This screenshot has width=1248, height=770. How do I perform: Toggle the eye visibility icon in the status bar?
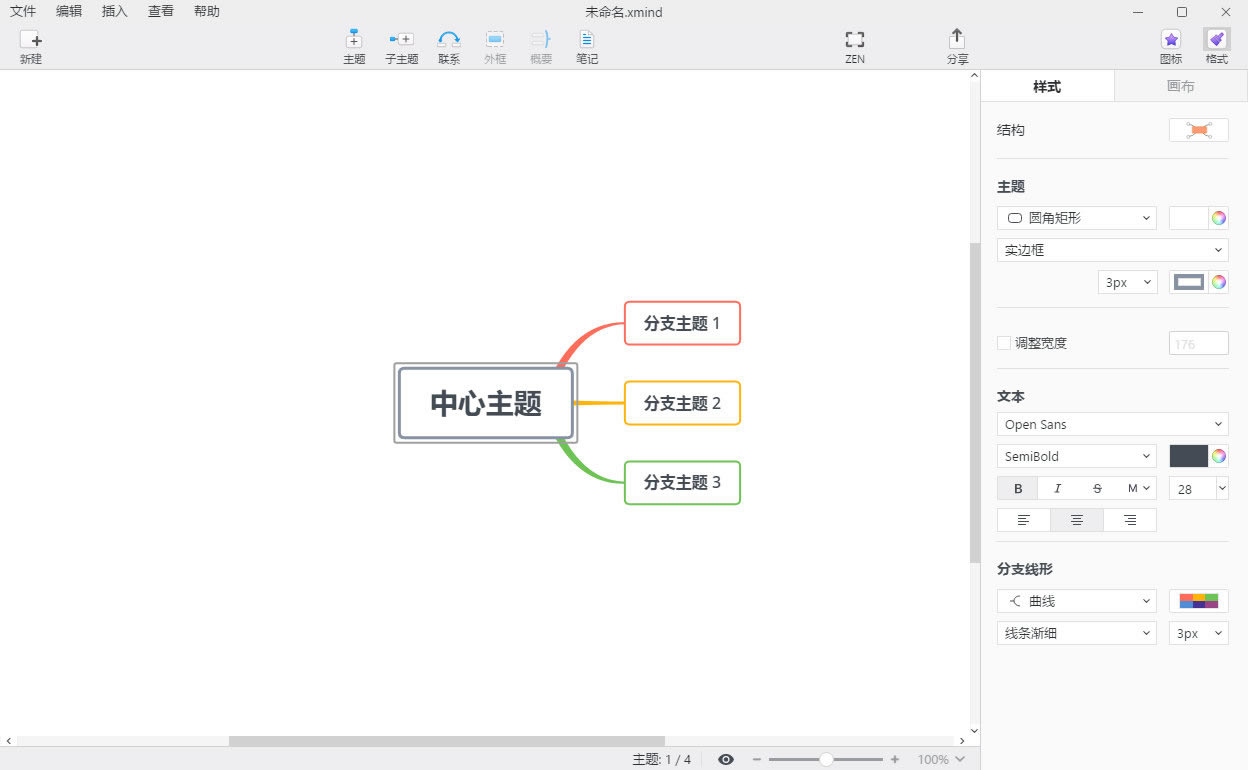pyautogui.click(x=726, y=760)
